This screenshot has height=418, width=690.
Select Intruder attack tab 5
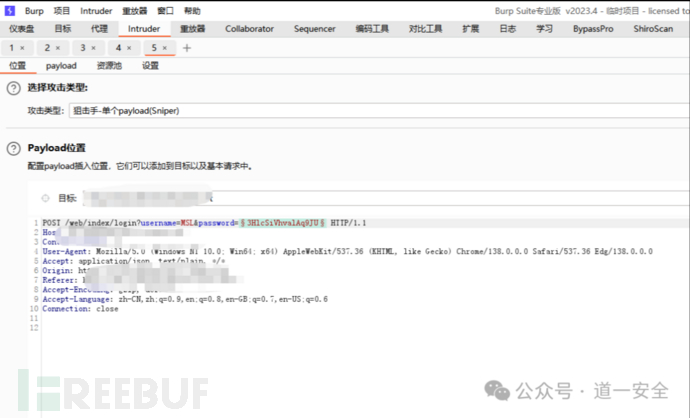(154, 48)
